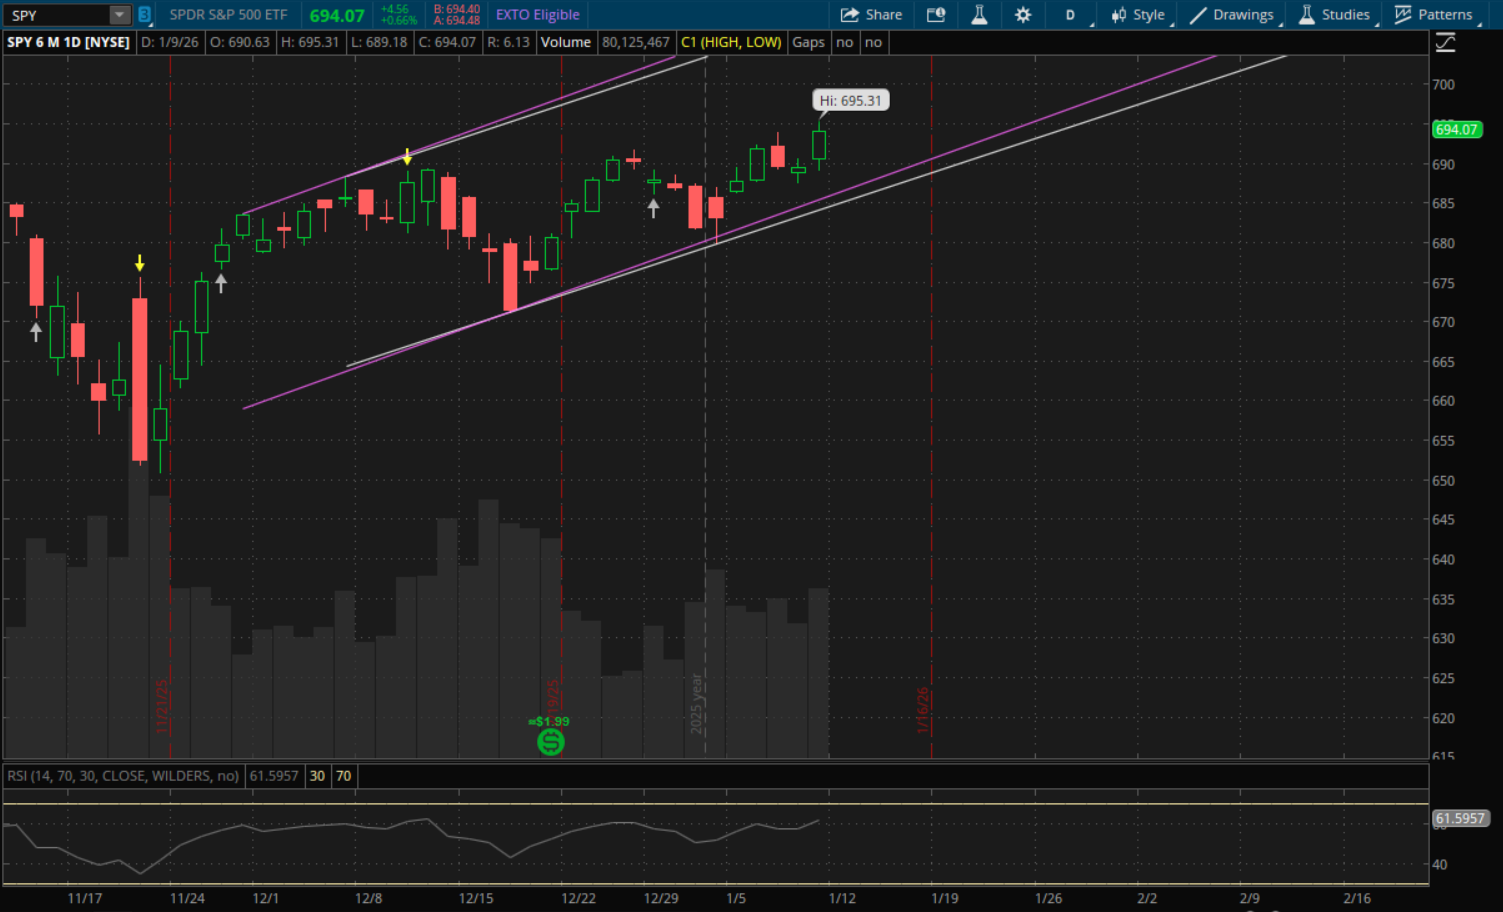Image resolution: width=1503 pixels, height=912 pixels.
Task: Expand the Studies dropdown
Action: [x=1335, y=15]
